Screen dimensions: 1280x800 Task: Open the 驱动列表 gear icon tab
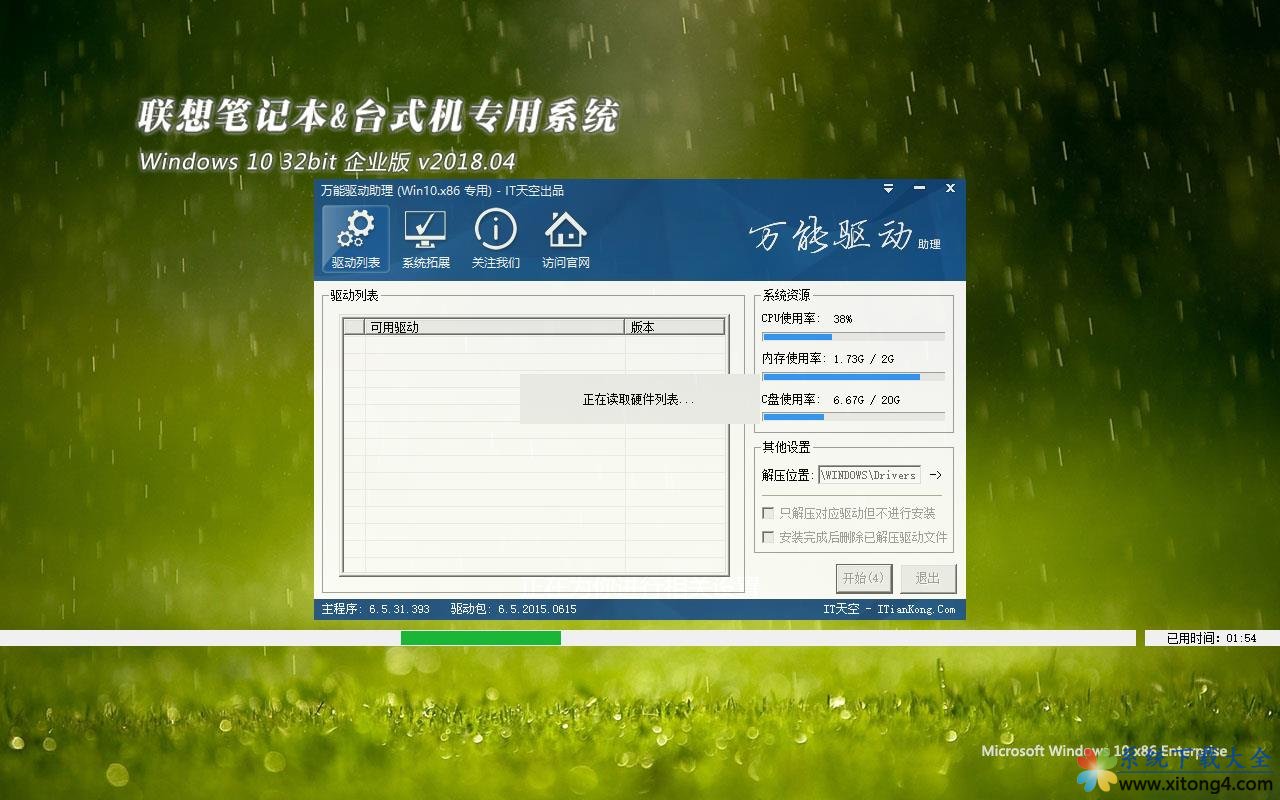(355, 239)
